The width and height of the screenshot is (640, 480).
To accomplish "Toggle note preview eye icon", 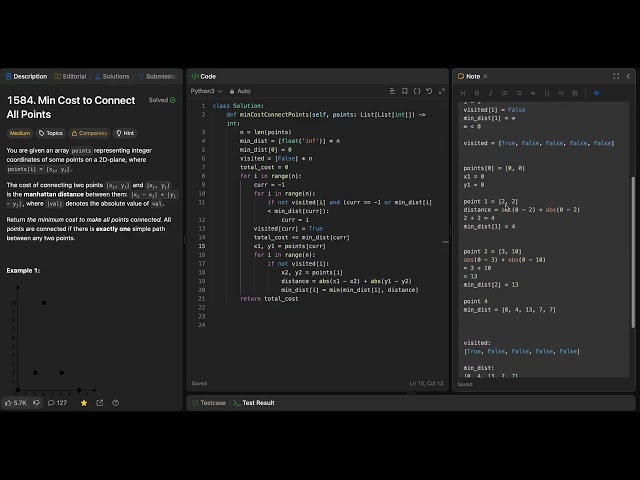I will (596, 93).
